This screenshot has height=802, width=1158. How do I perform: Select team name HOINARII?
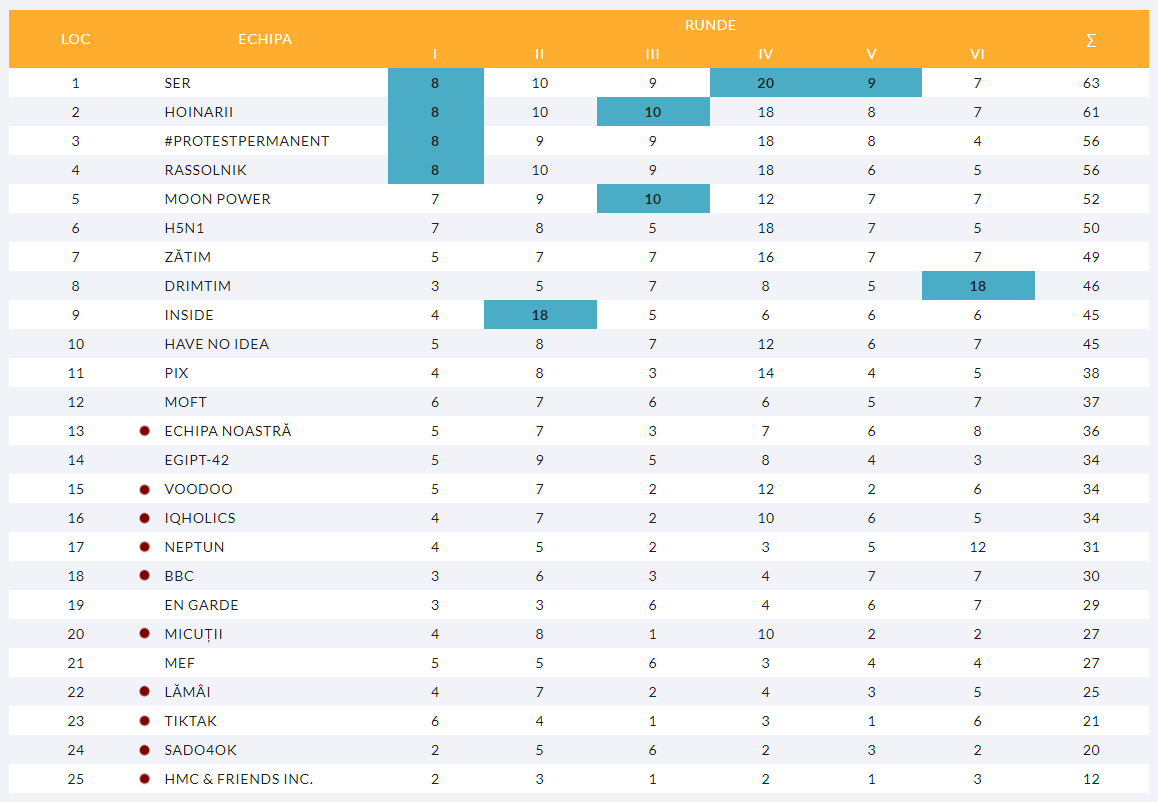pos(199,112)
